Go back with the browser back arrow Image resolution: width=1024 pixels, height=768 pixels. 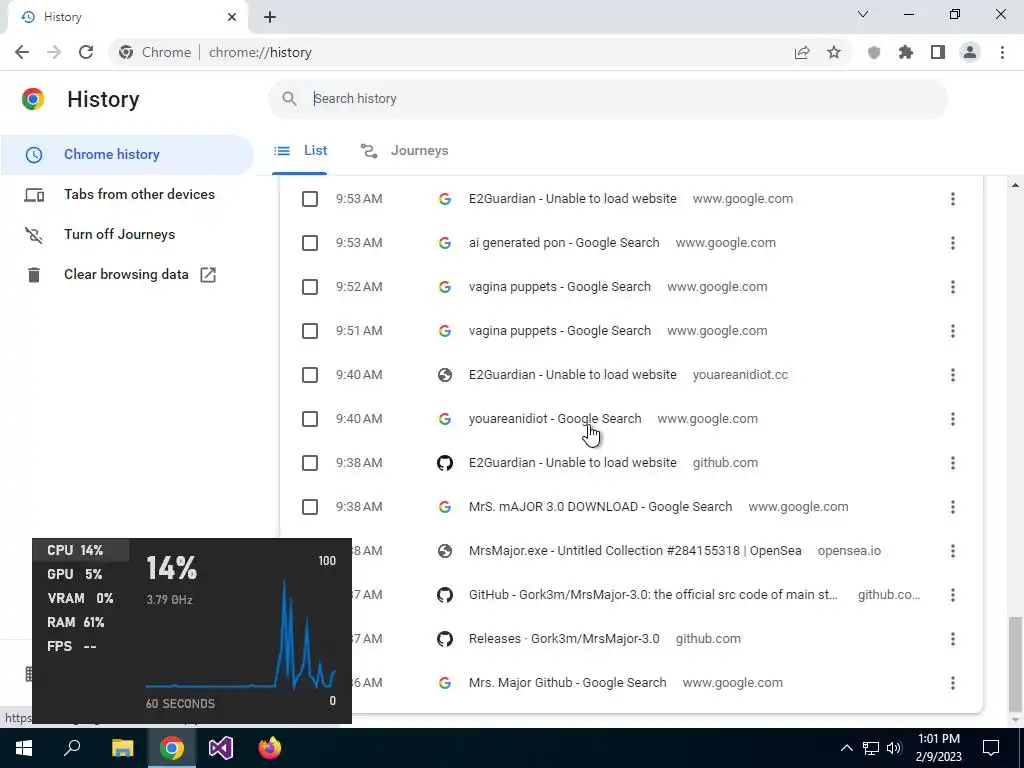22,52
